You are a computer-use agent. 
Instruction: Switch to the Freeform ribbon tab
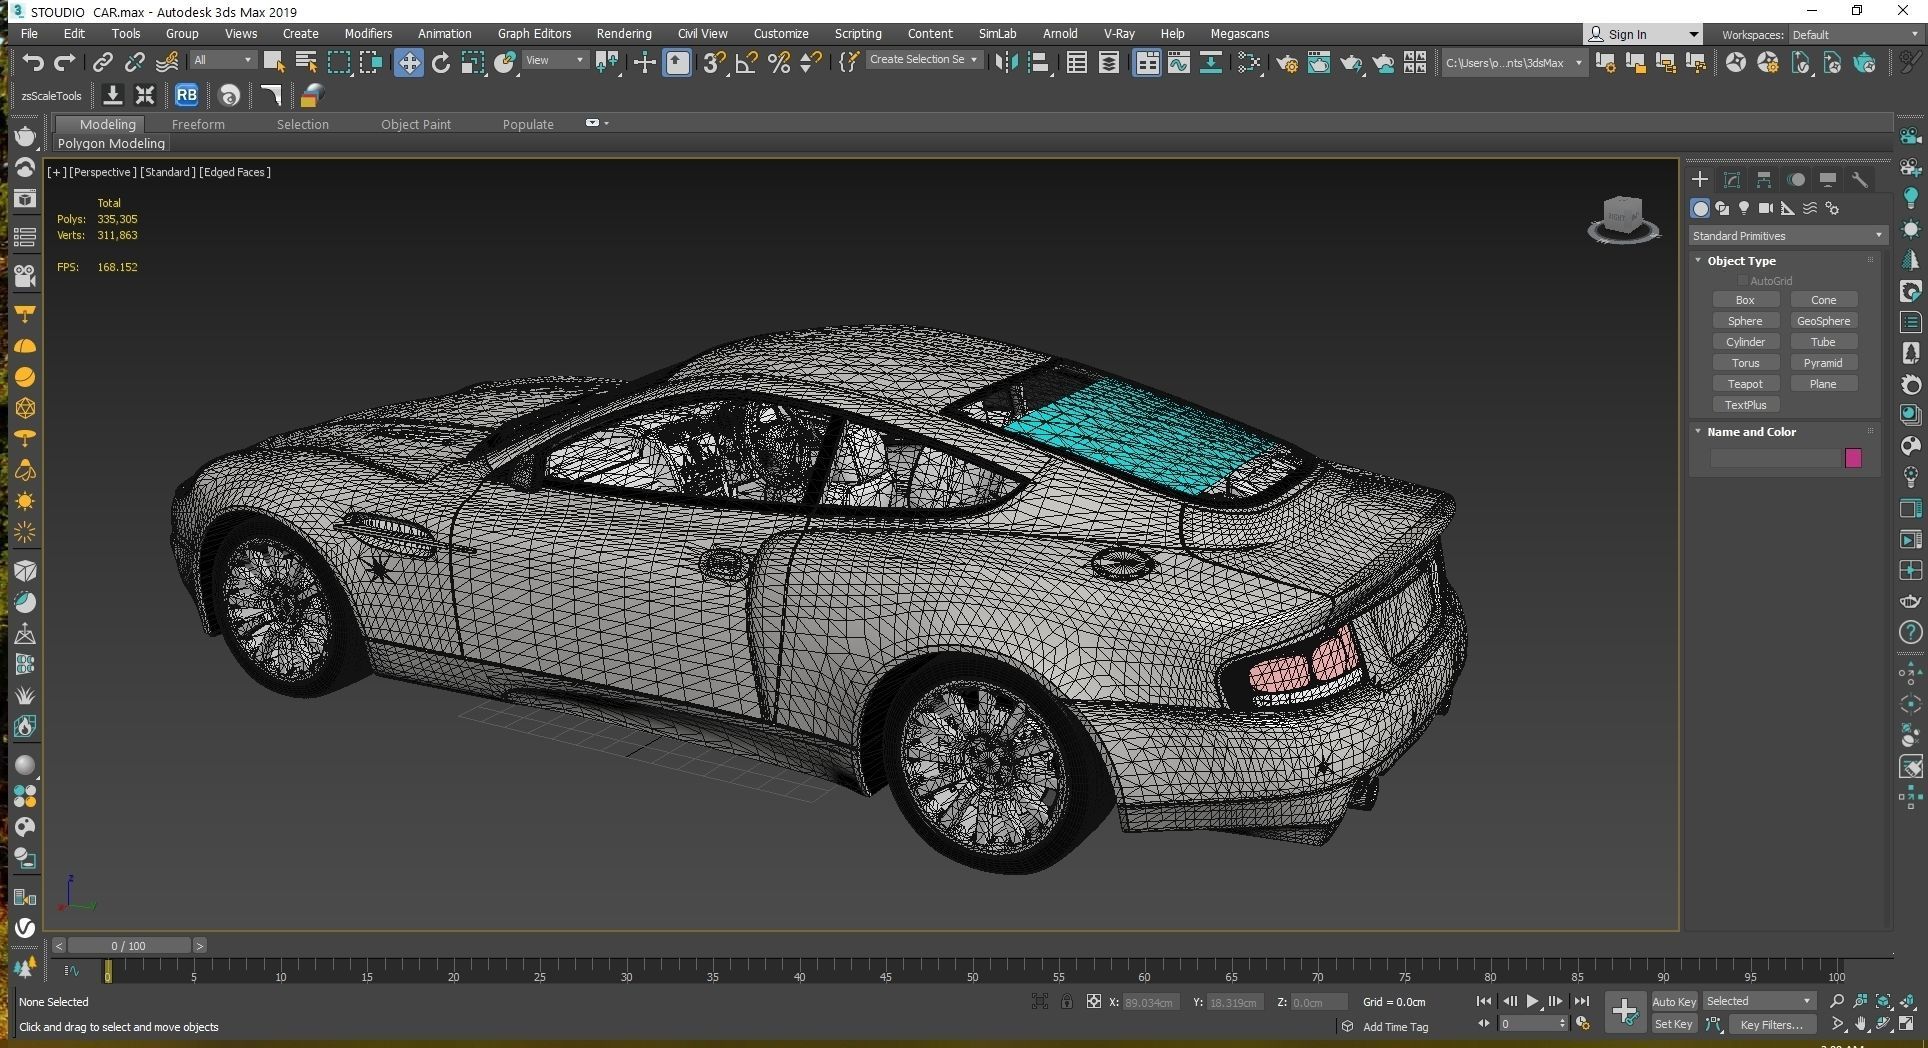[198, 124]
